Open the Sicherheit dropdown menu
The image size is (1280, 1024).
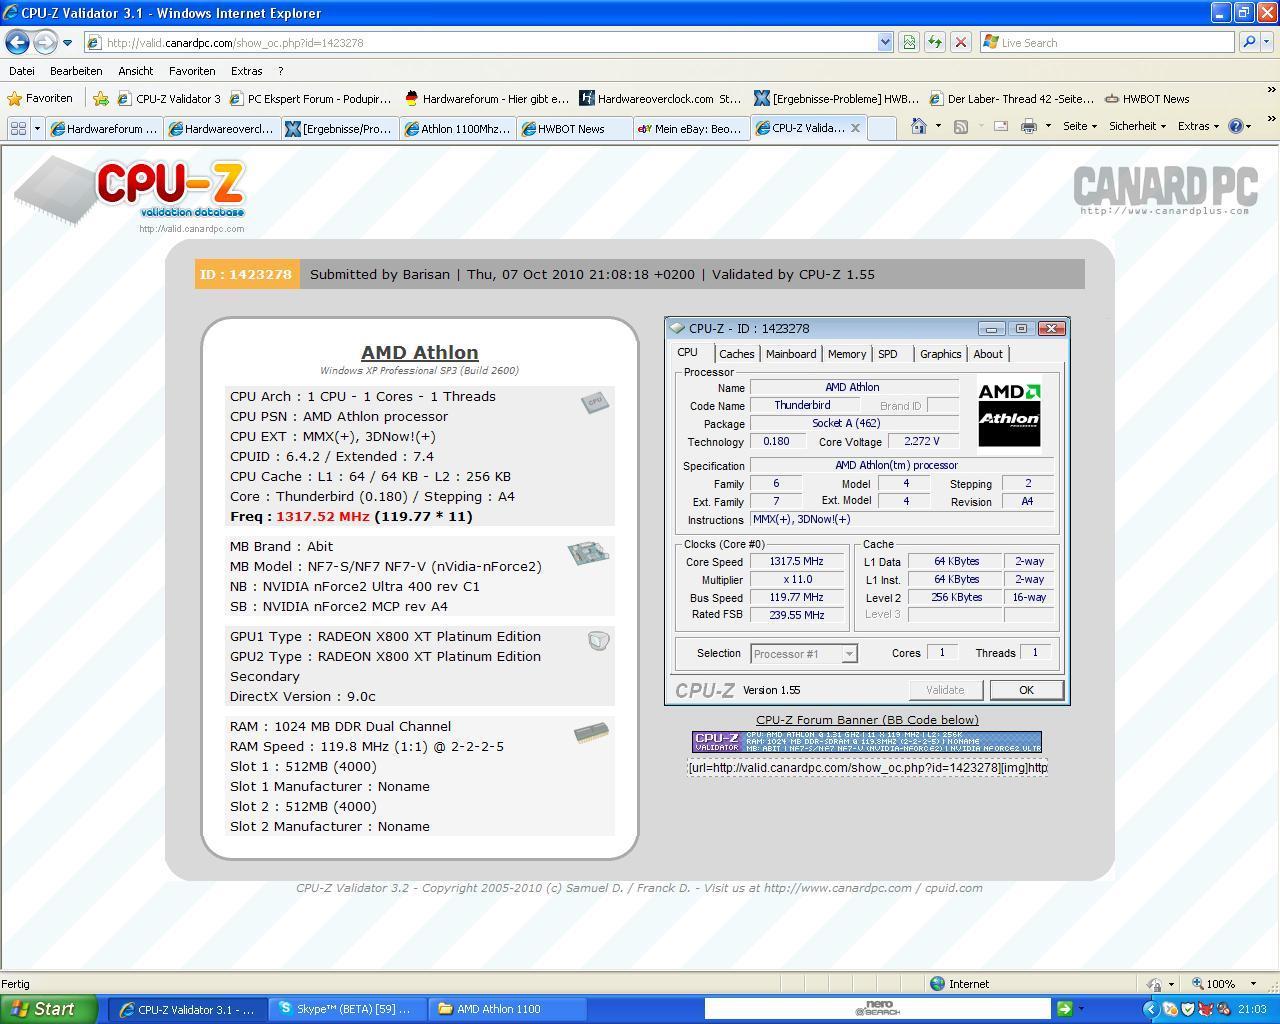click(1137, 126)
